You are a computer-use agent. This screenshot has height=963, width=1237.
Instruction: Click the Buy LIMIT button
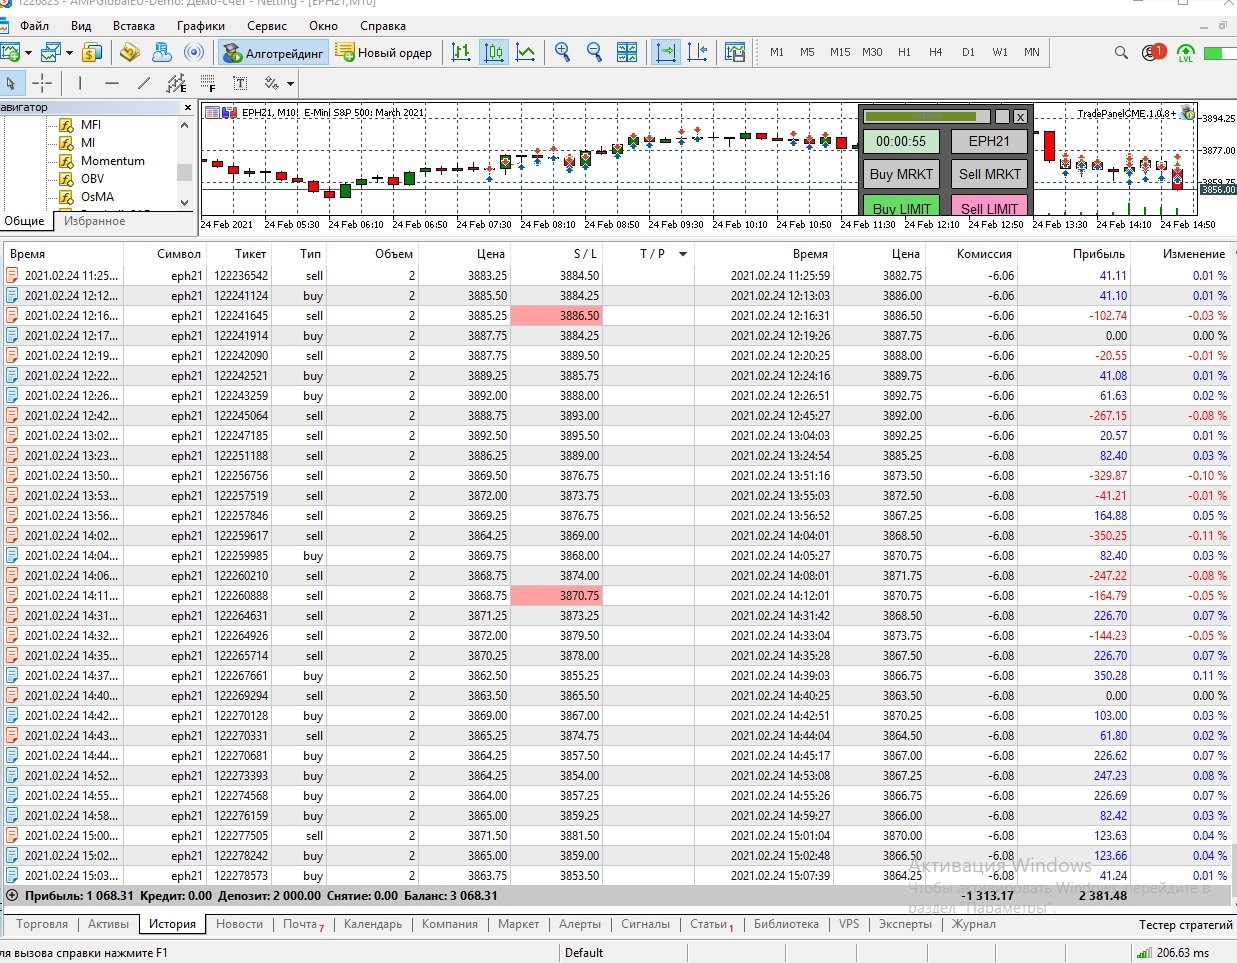tap(902, 206)
